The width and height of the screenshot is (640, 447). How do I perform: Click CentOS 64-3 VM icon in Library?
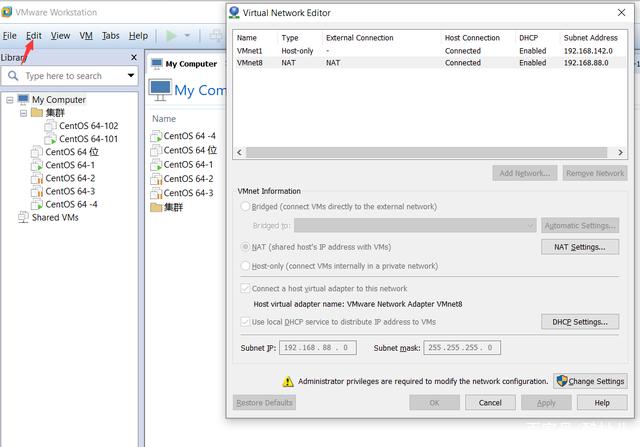(x=37, y=191)
